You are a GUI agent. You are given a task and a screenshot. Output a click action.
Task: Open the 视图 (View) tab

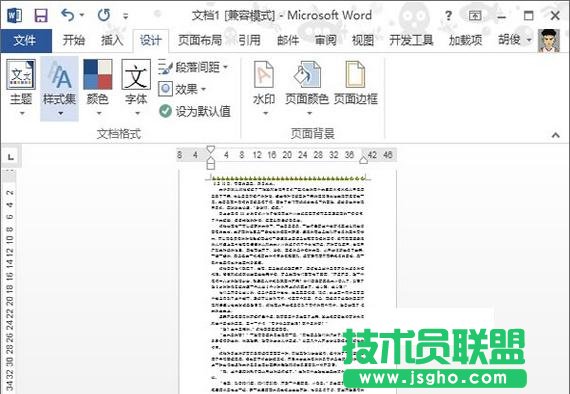363,40
